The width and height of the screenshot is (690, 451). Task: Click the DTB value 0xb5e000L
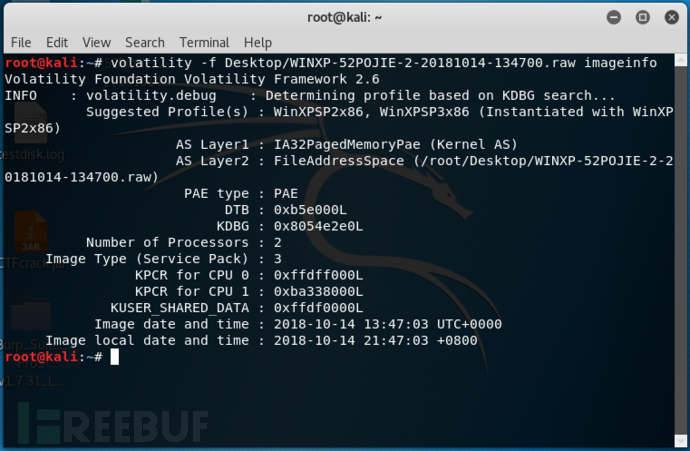coord(310,210)
